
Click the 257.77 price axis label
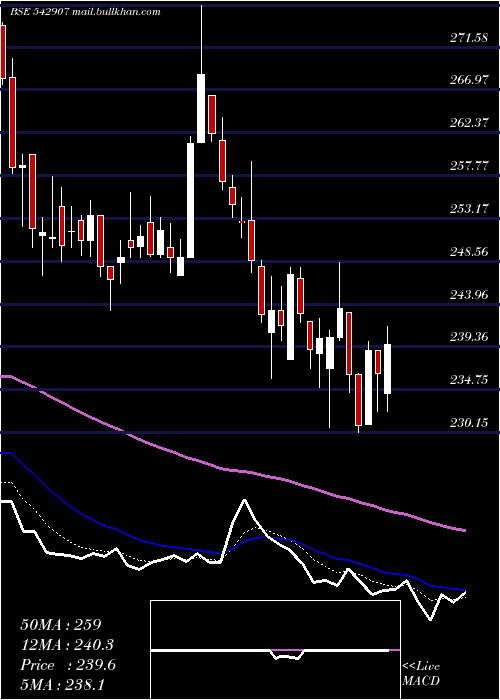coord(468,166)
